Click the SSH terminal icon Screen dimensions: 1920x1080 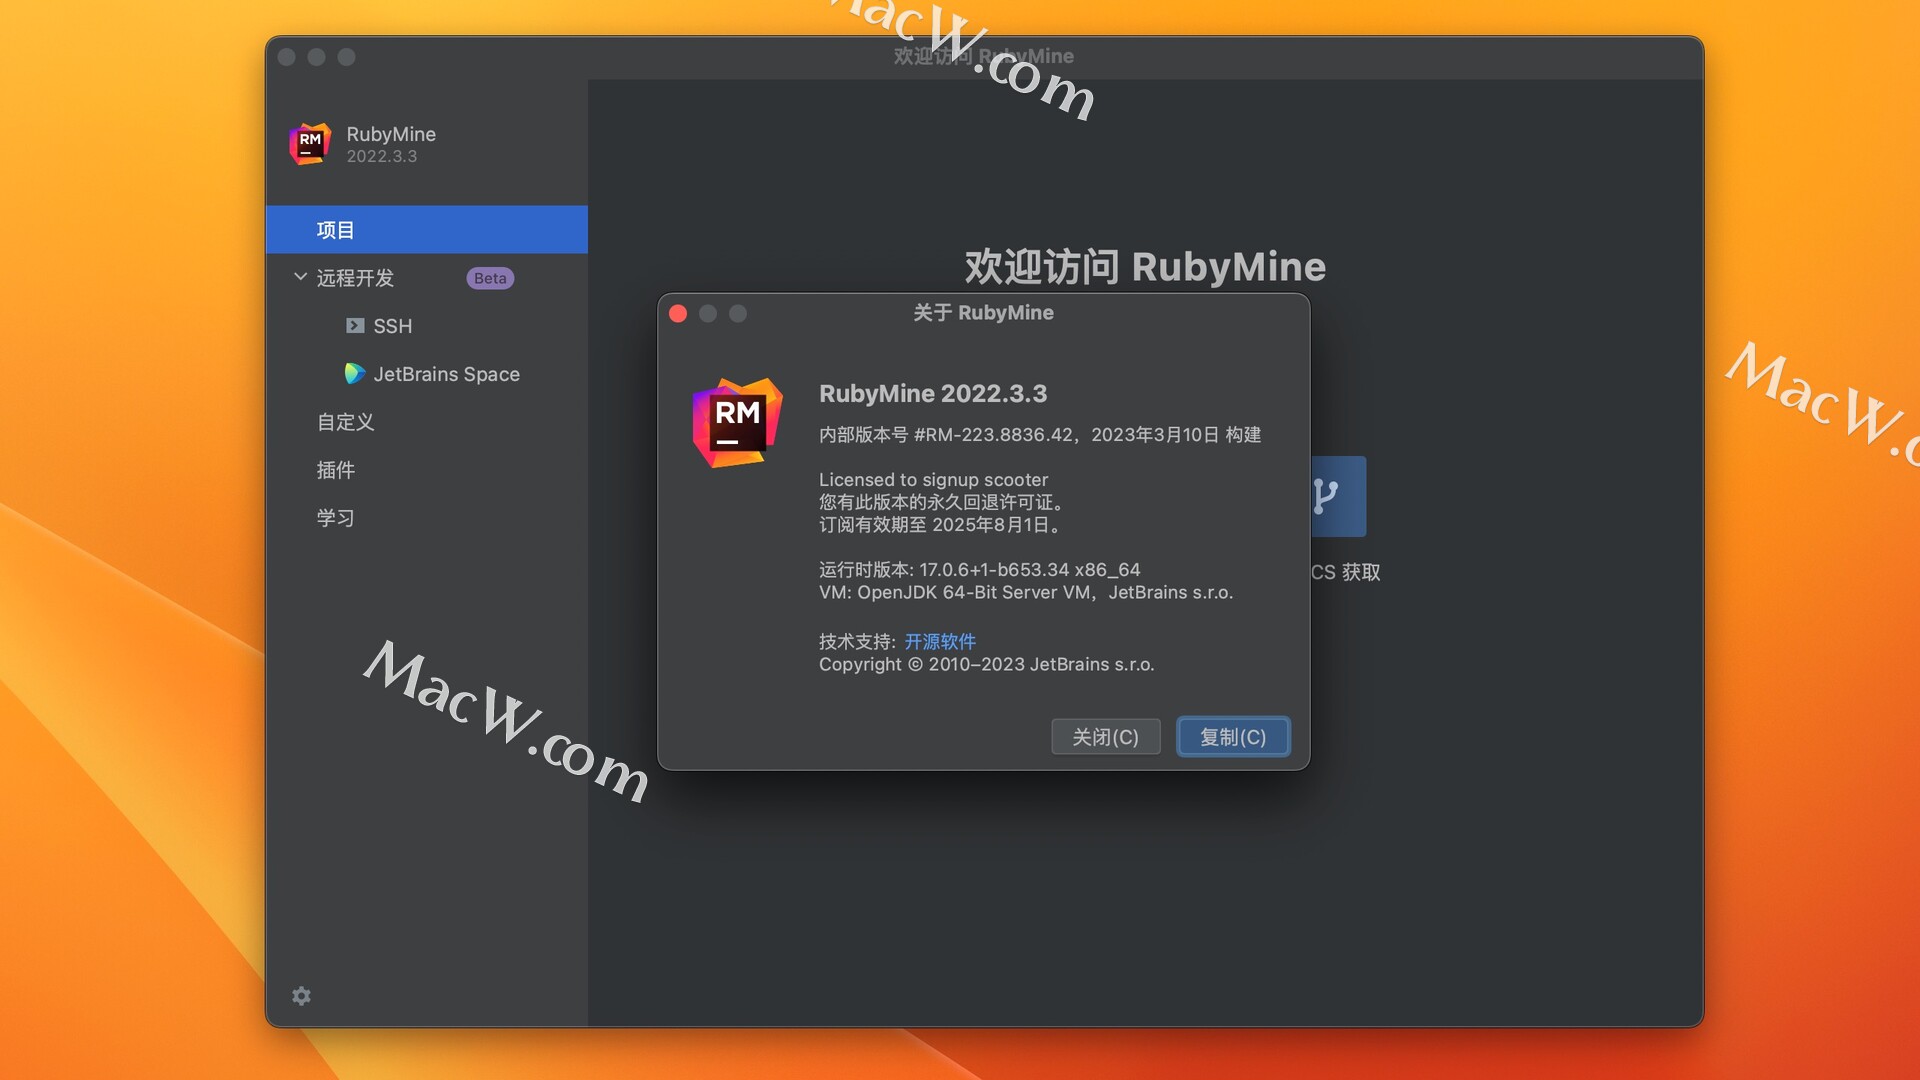(355, 326)
